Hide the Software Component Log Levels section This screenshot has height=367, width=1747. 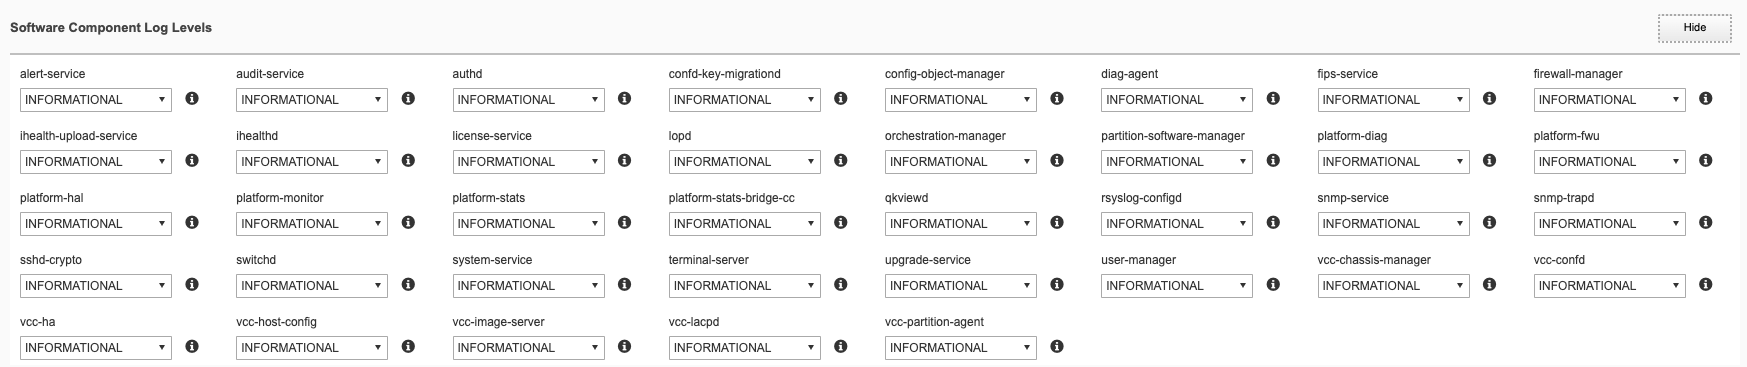coord(1694,28)
